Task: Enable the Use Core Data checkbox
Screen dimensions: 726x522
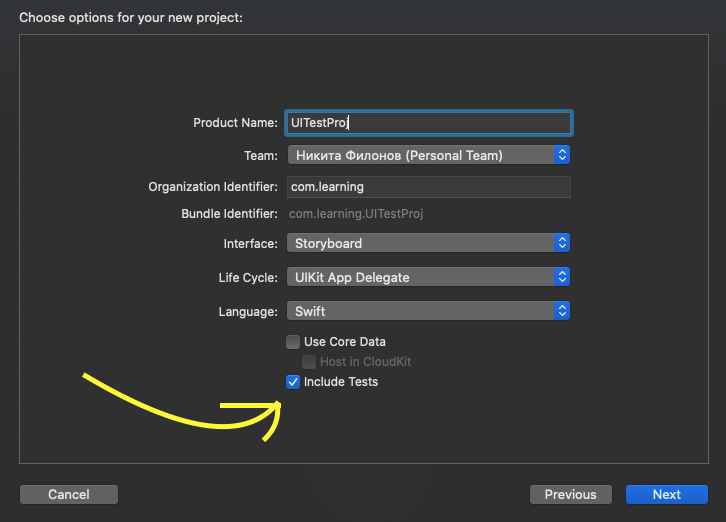Action: 293,342
